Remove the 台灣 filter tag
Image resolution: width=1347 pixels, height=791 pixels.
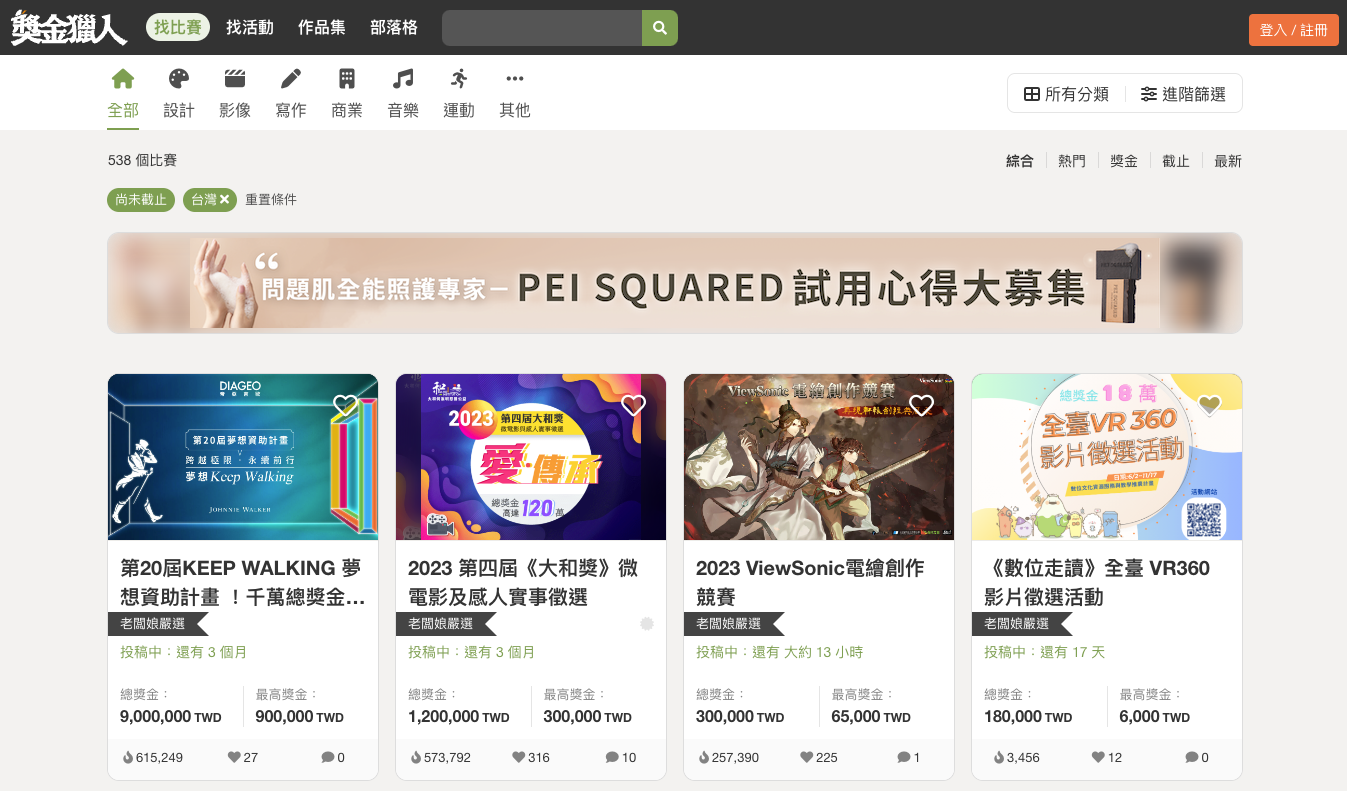225,200
